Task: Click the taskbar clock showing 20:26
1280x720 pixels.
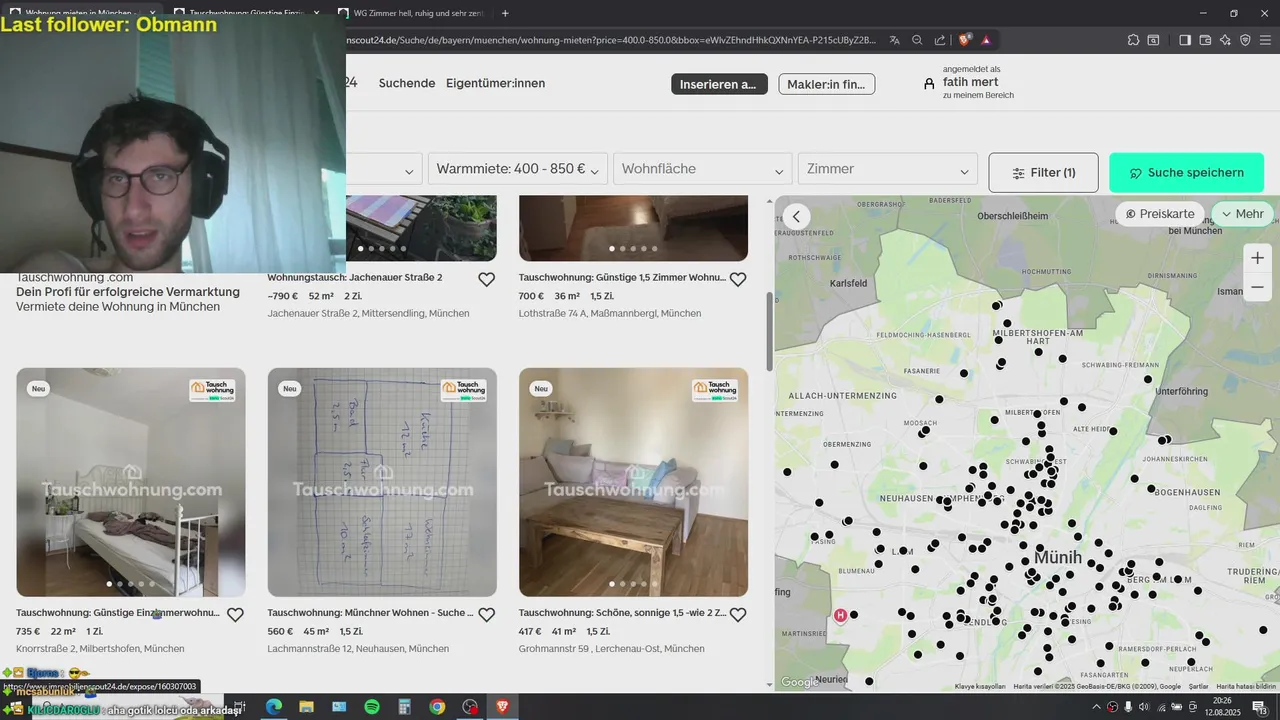Action: tap(1224, 707)
